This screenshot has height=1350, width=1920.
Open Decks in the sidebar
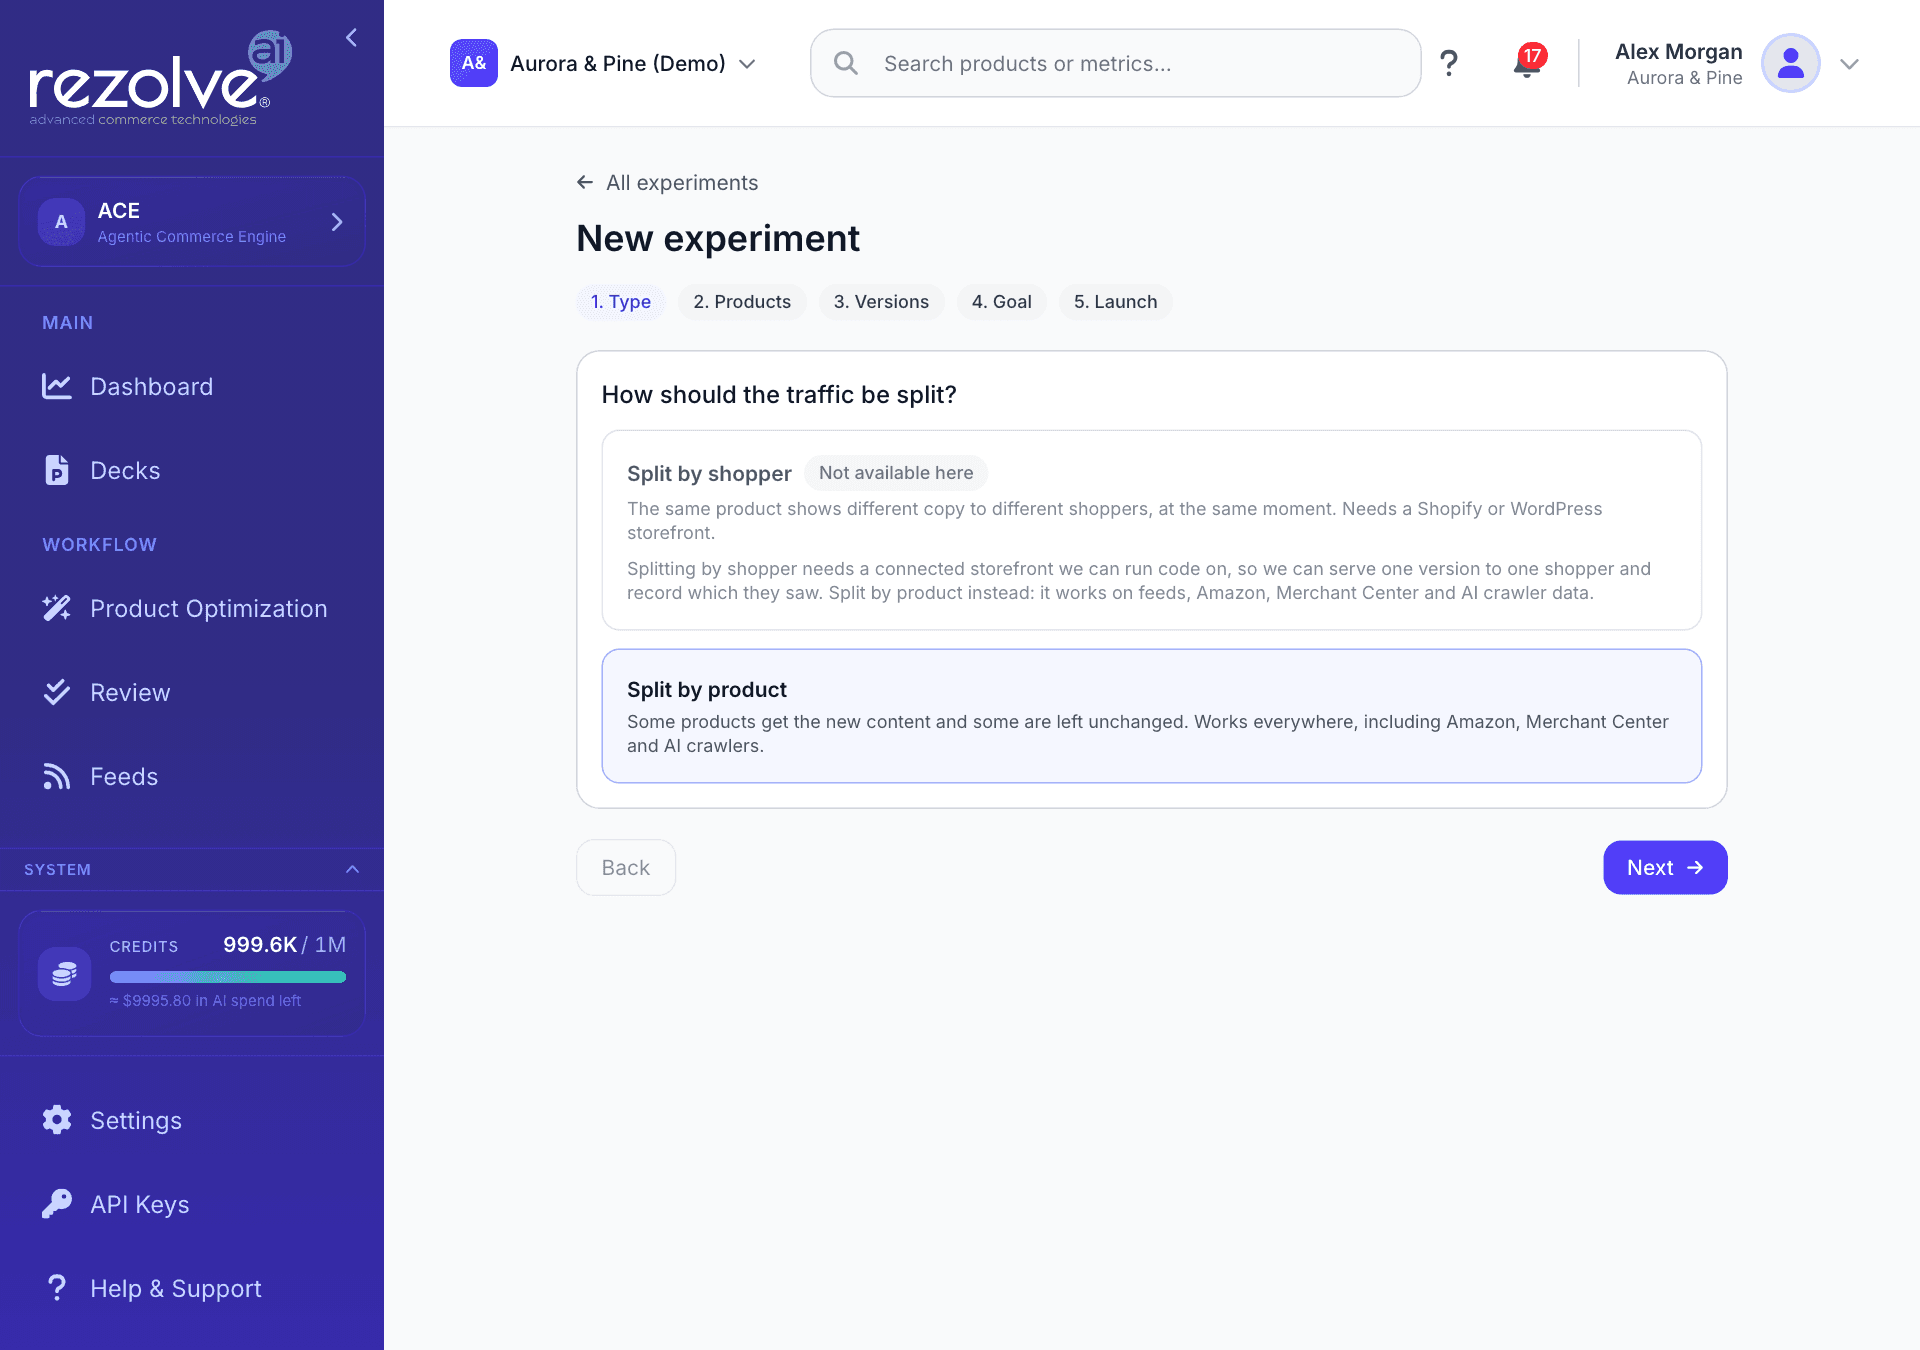coord(192,471)
